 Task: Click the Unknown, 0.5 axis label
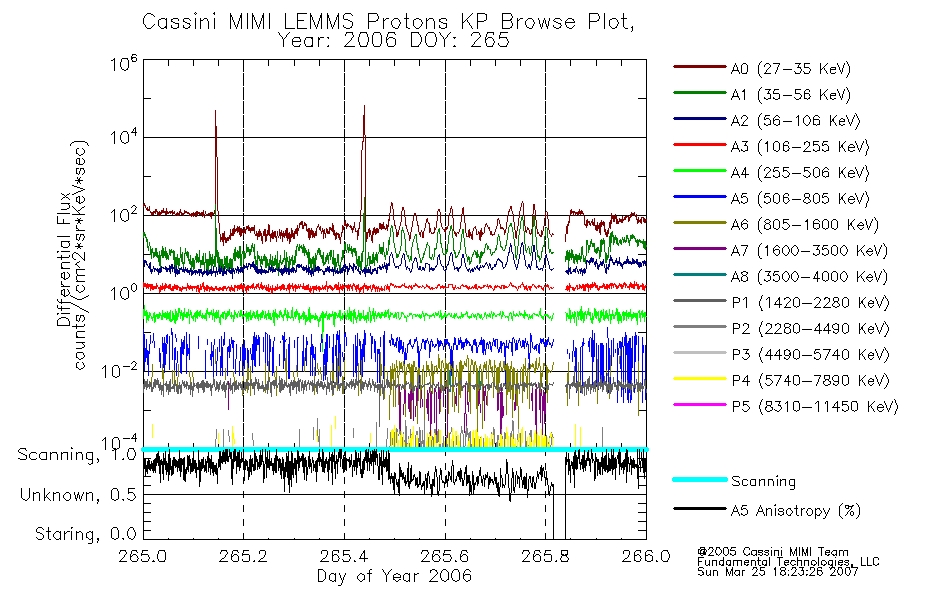(x=78, y=495)
